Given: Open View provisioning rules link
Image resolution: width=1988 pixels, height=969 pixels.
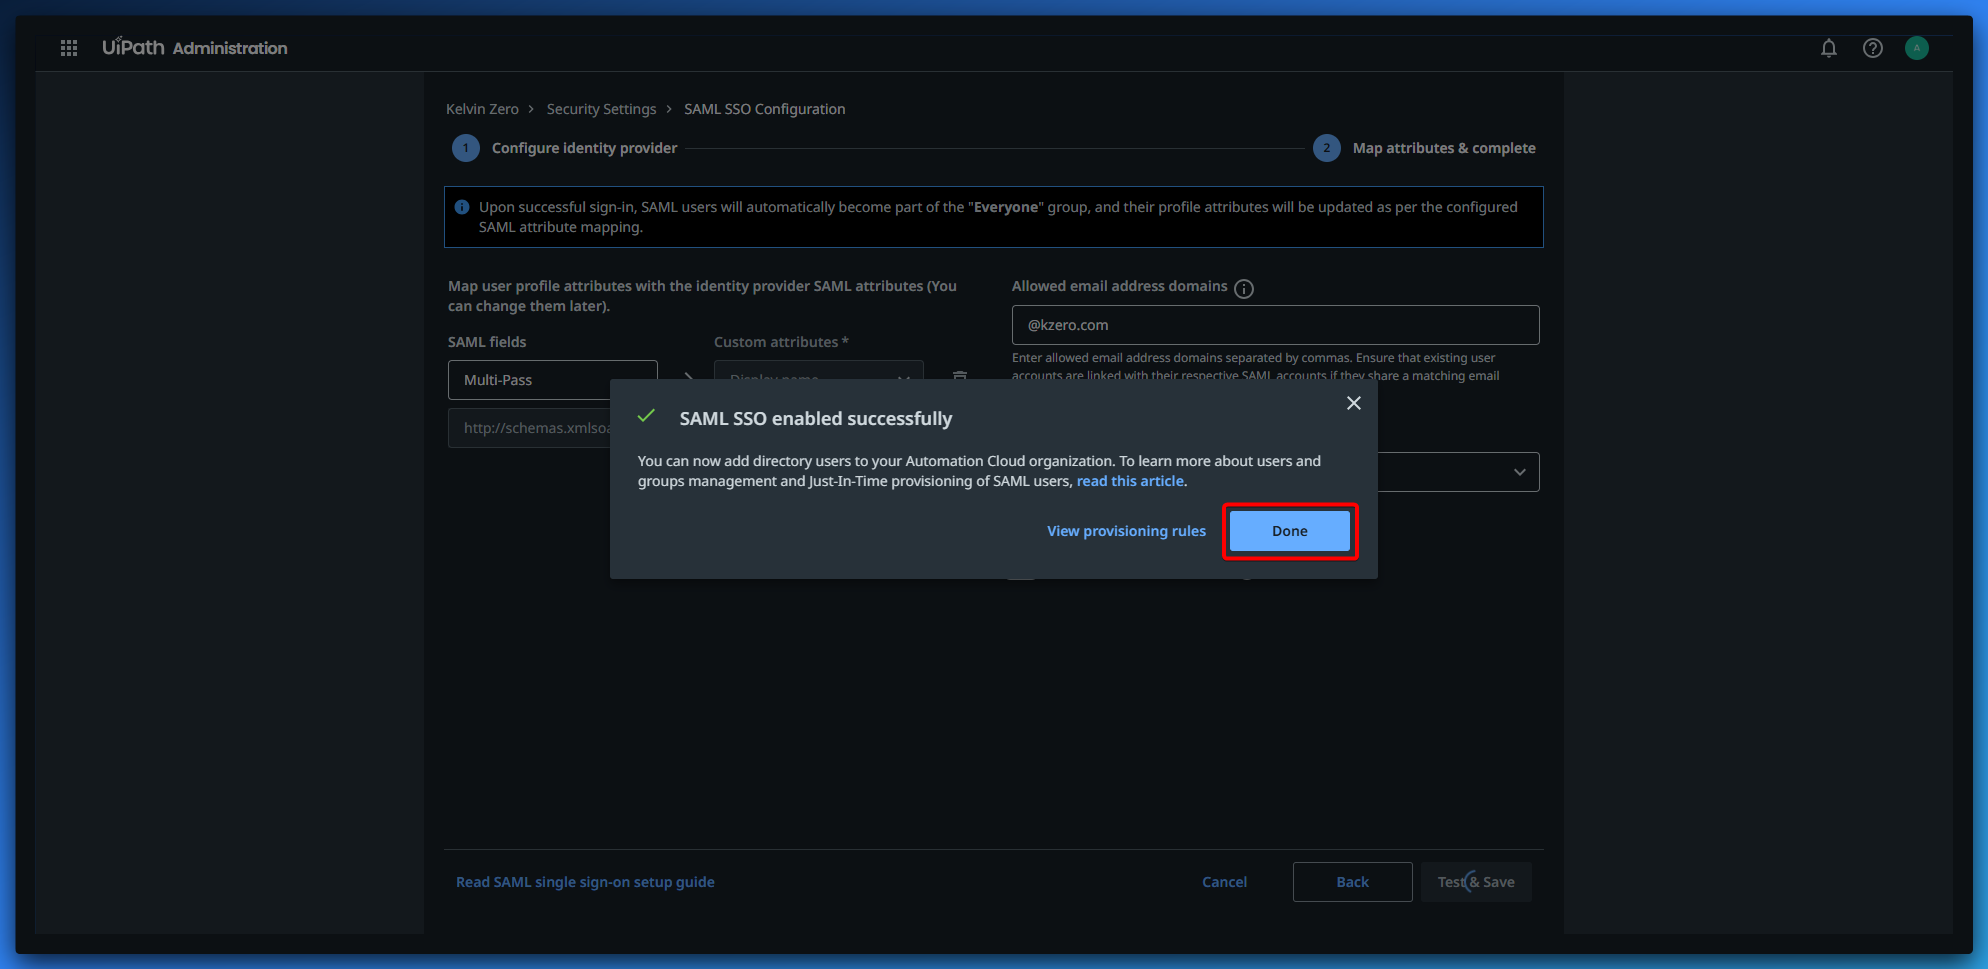Looking at the screenshot, I should click(1126, 531).
